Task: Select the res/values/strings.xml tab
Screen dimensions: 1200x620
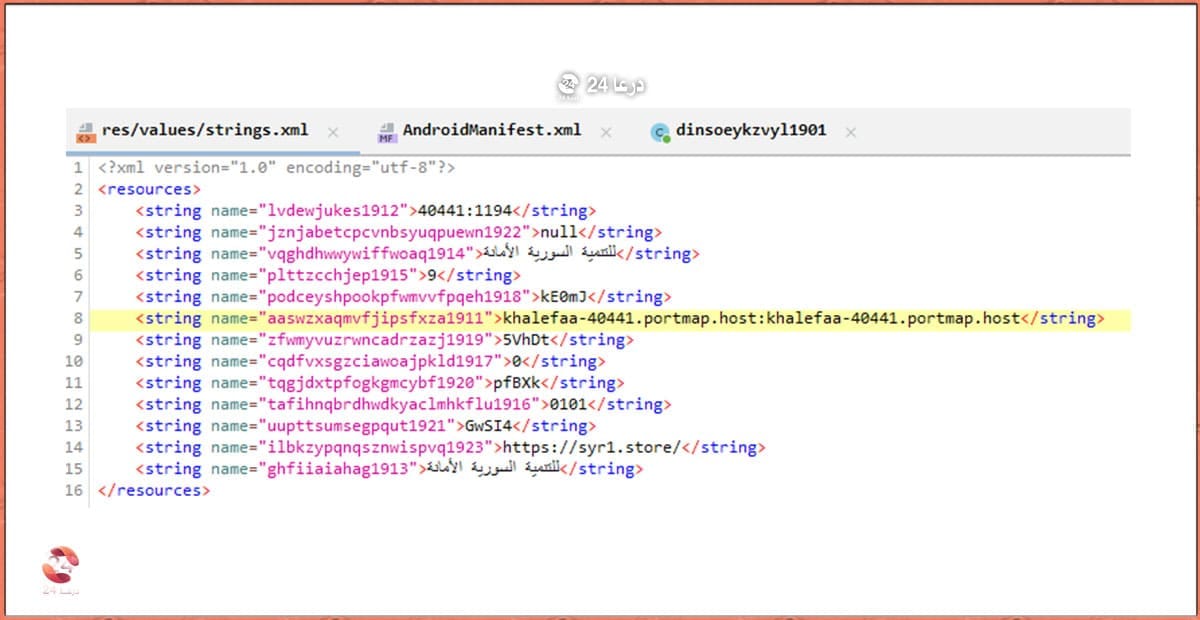Action: (x=204, y=131)
